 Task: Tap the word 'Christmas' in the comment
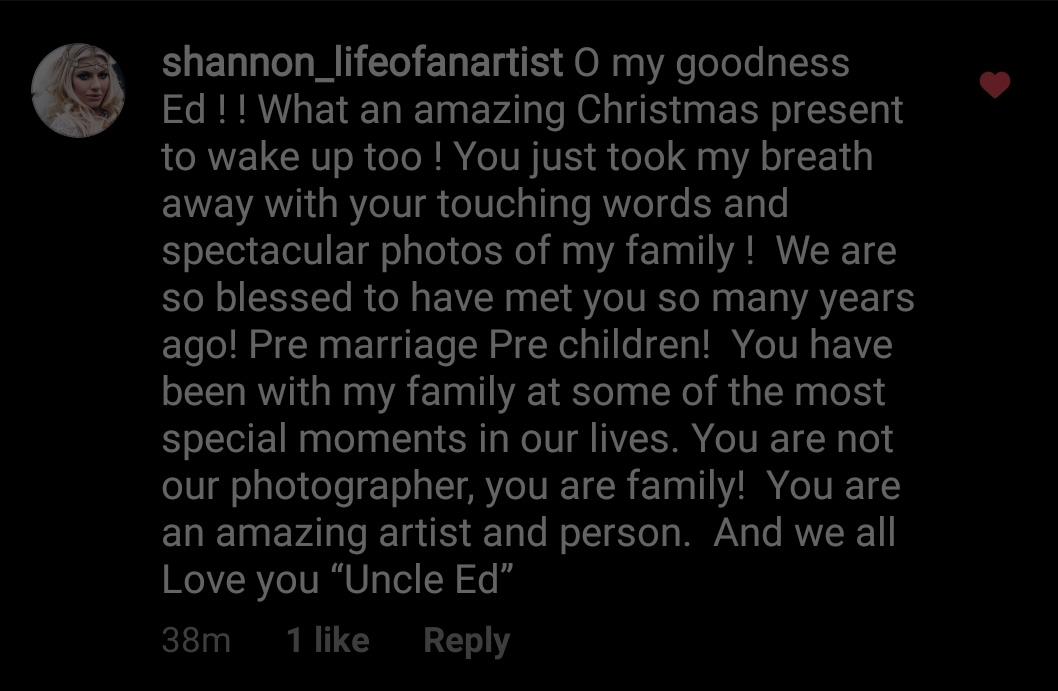[667, 109]
